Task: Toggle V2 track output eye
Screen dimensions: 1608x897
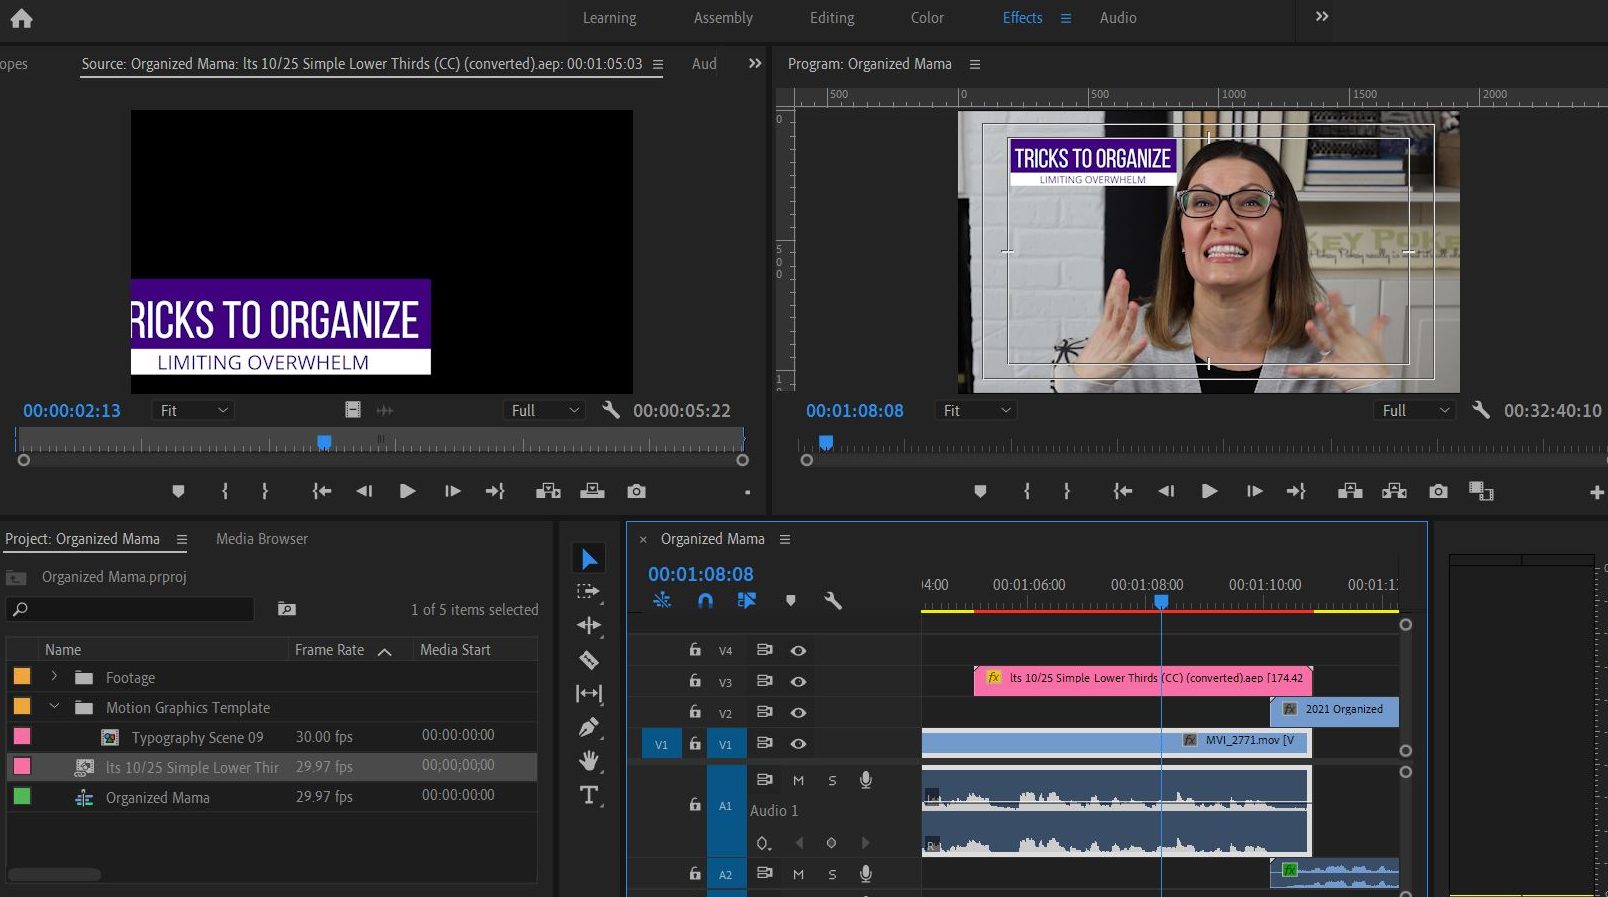Action: [x=798, y=713]
